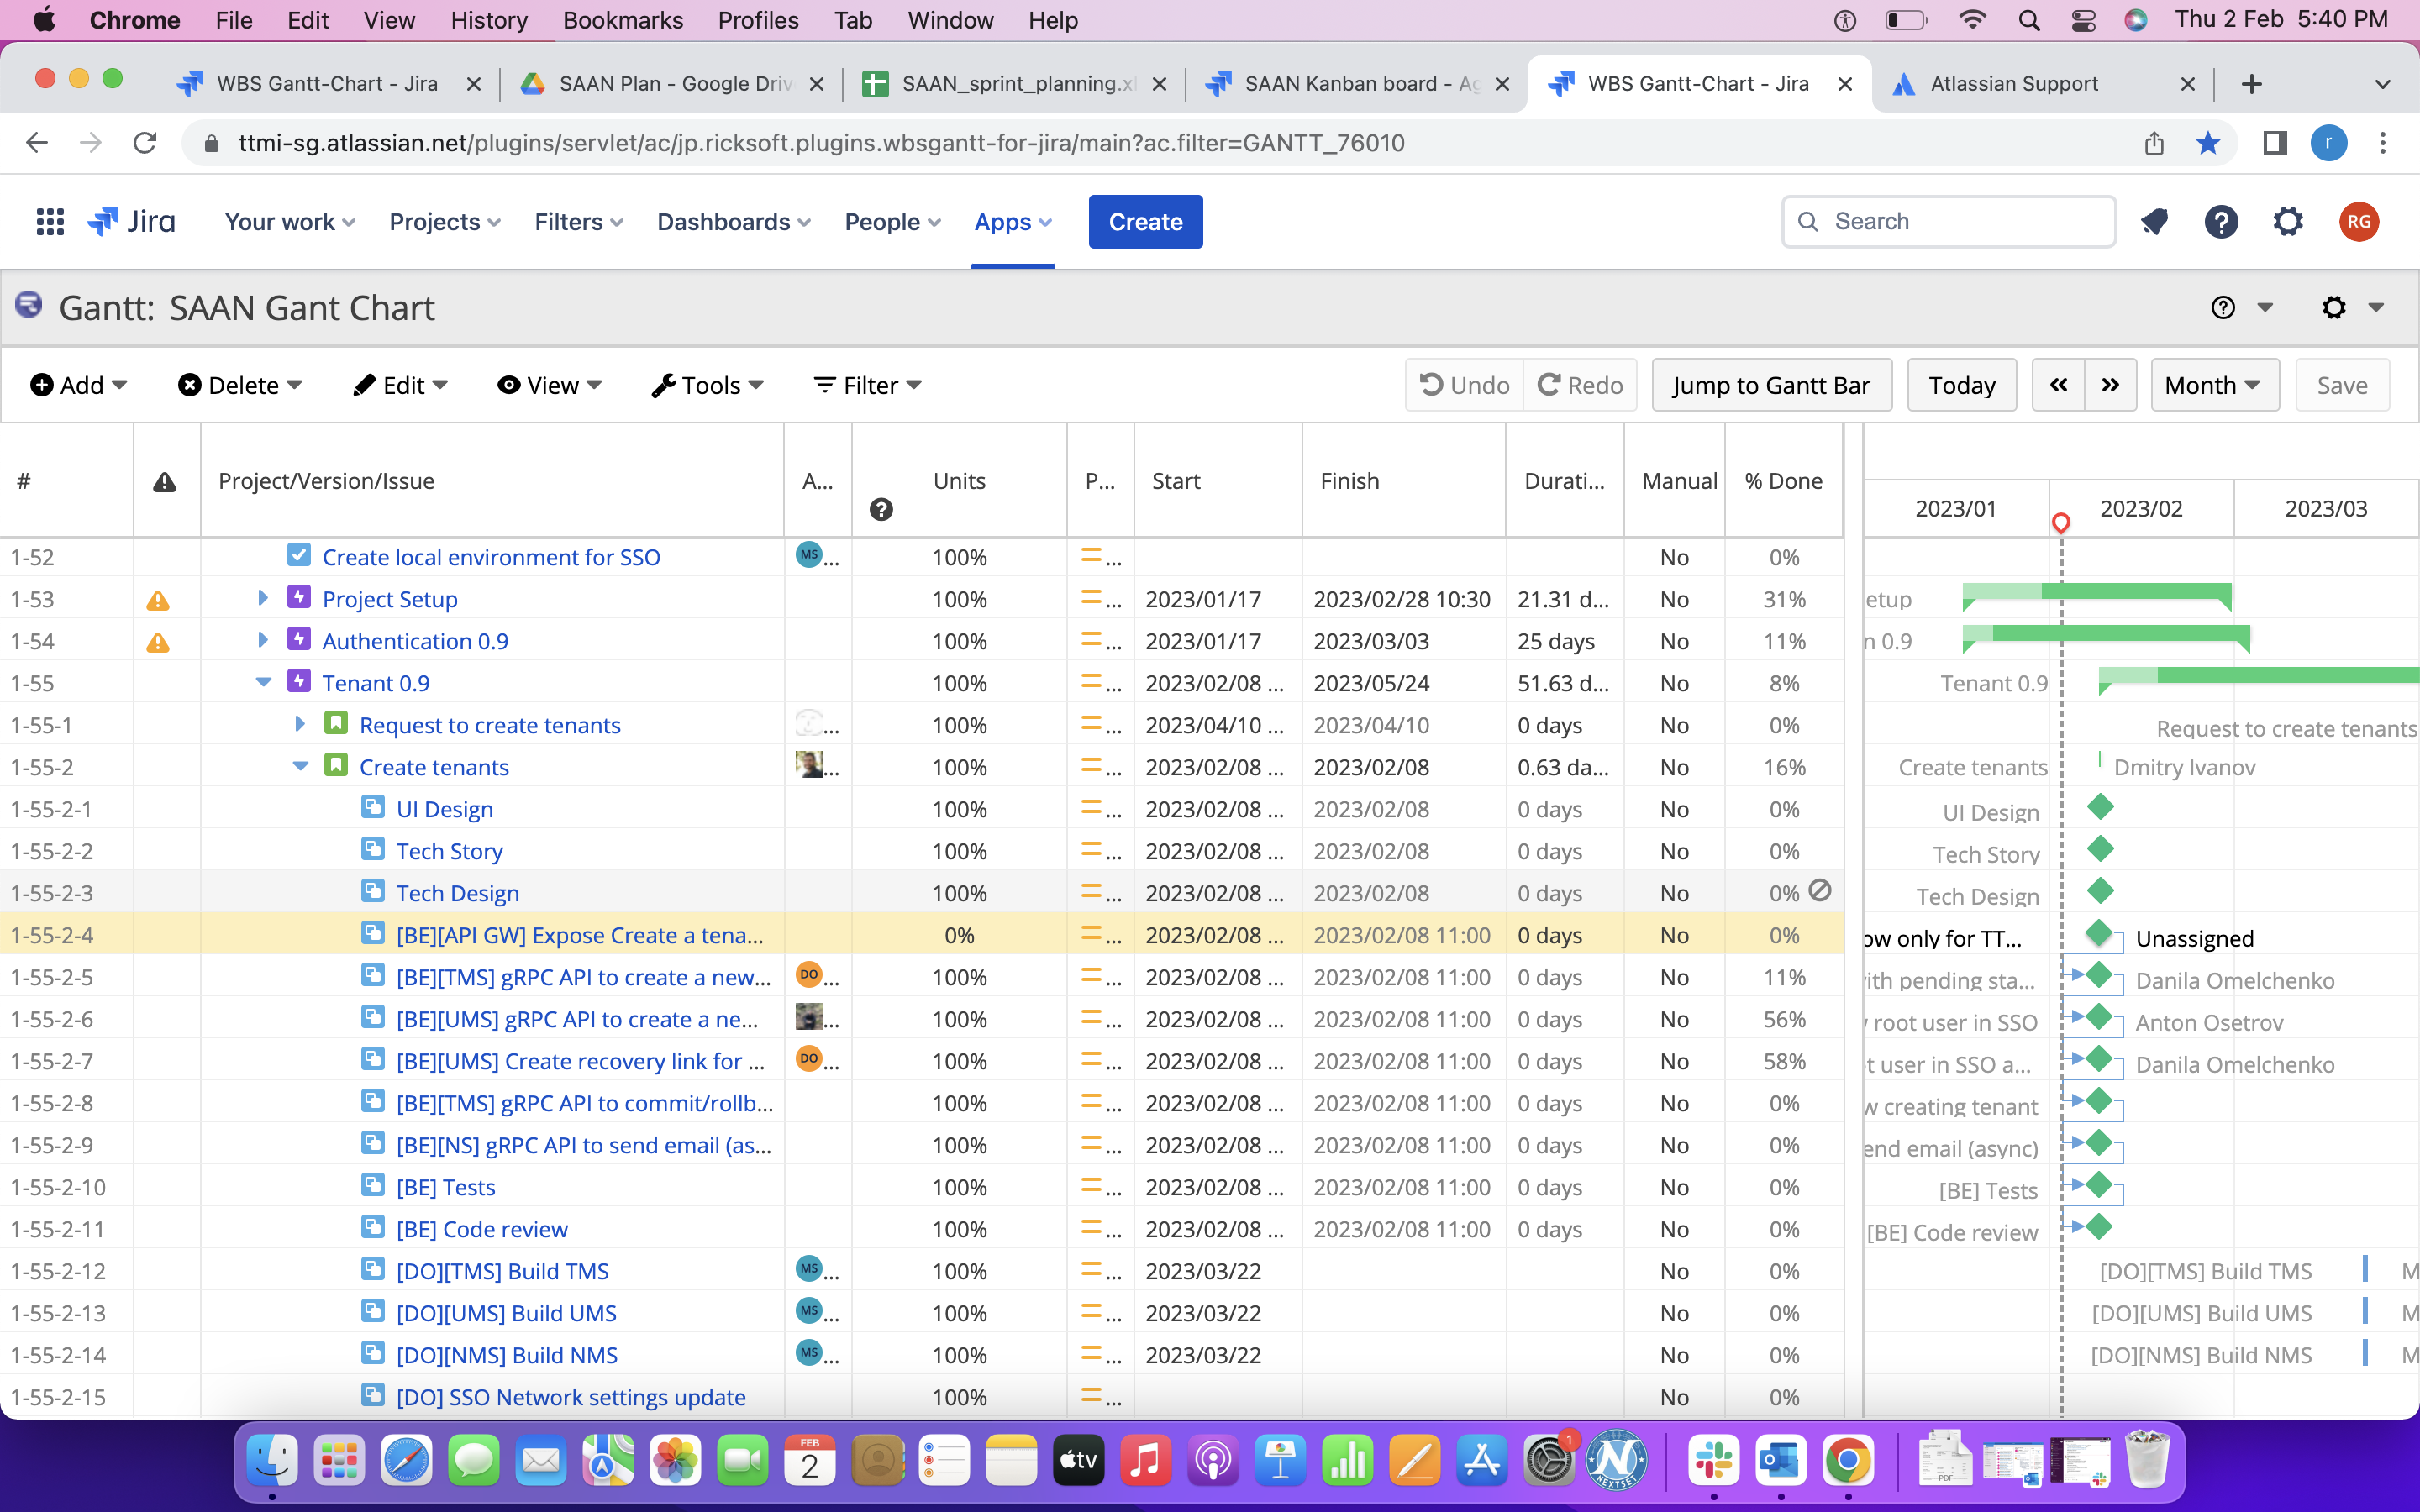This screenshot has width=2420, height=1512.
Task: Click the warning column header icon
Action: [165, 483]
